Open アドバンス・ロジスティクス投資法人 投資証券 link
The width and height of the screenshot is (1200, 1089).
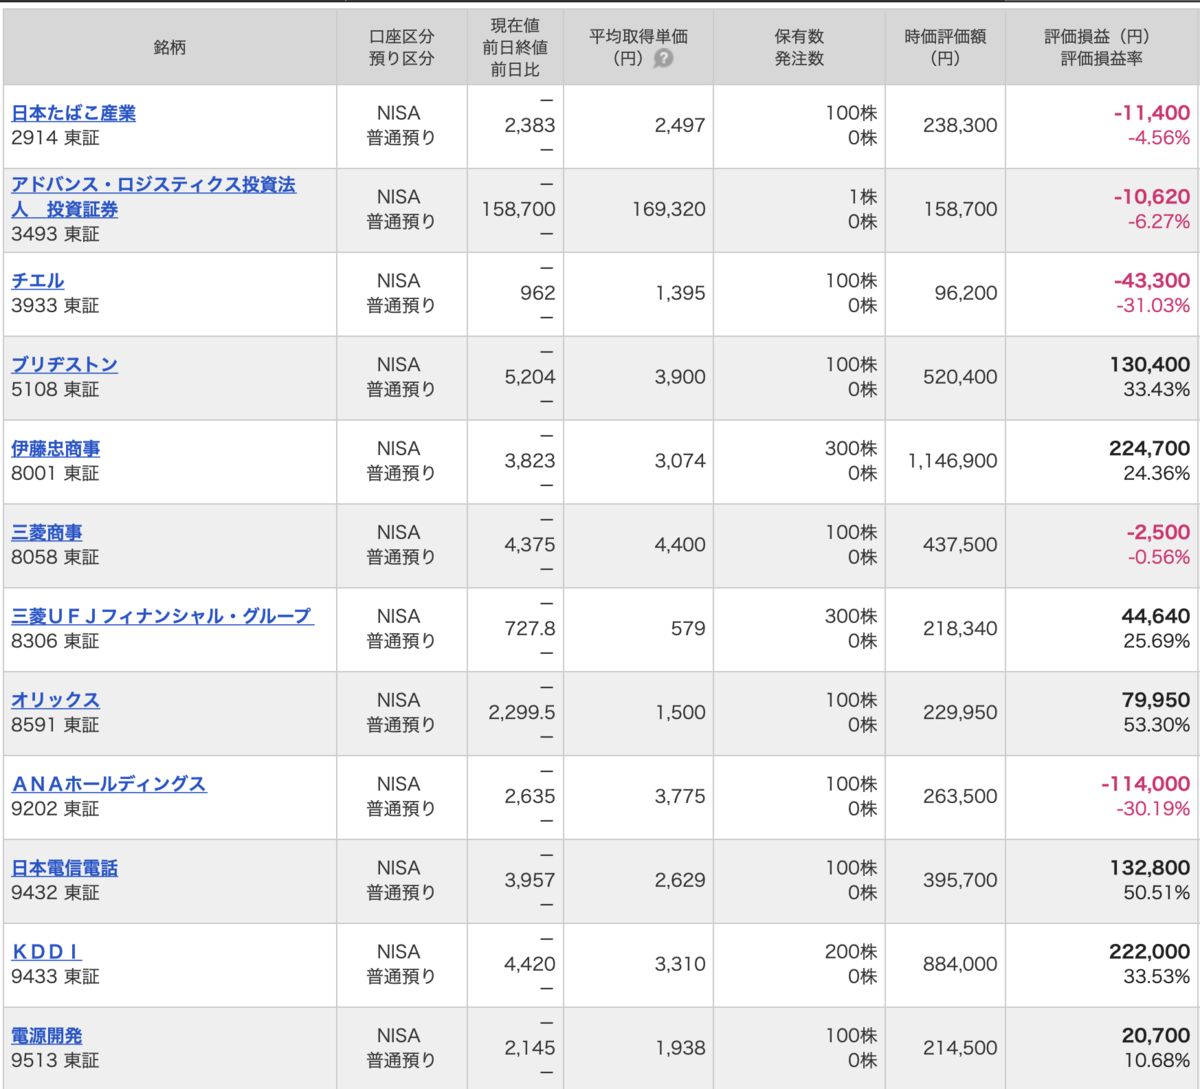(153, 196)
